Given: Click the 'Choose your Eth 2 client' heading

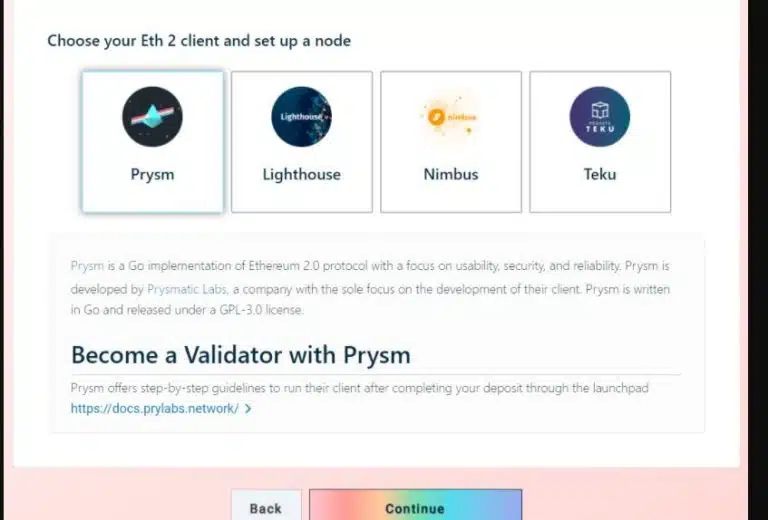Looking at the screenshot, I should (x=199, y=41).
